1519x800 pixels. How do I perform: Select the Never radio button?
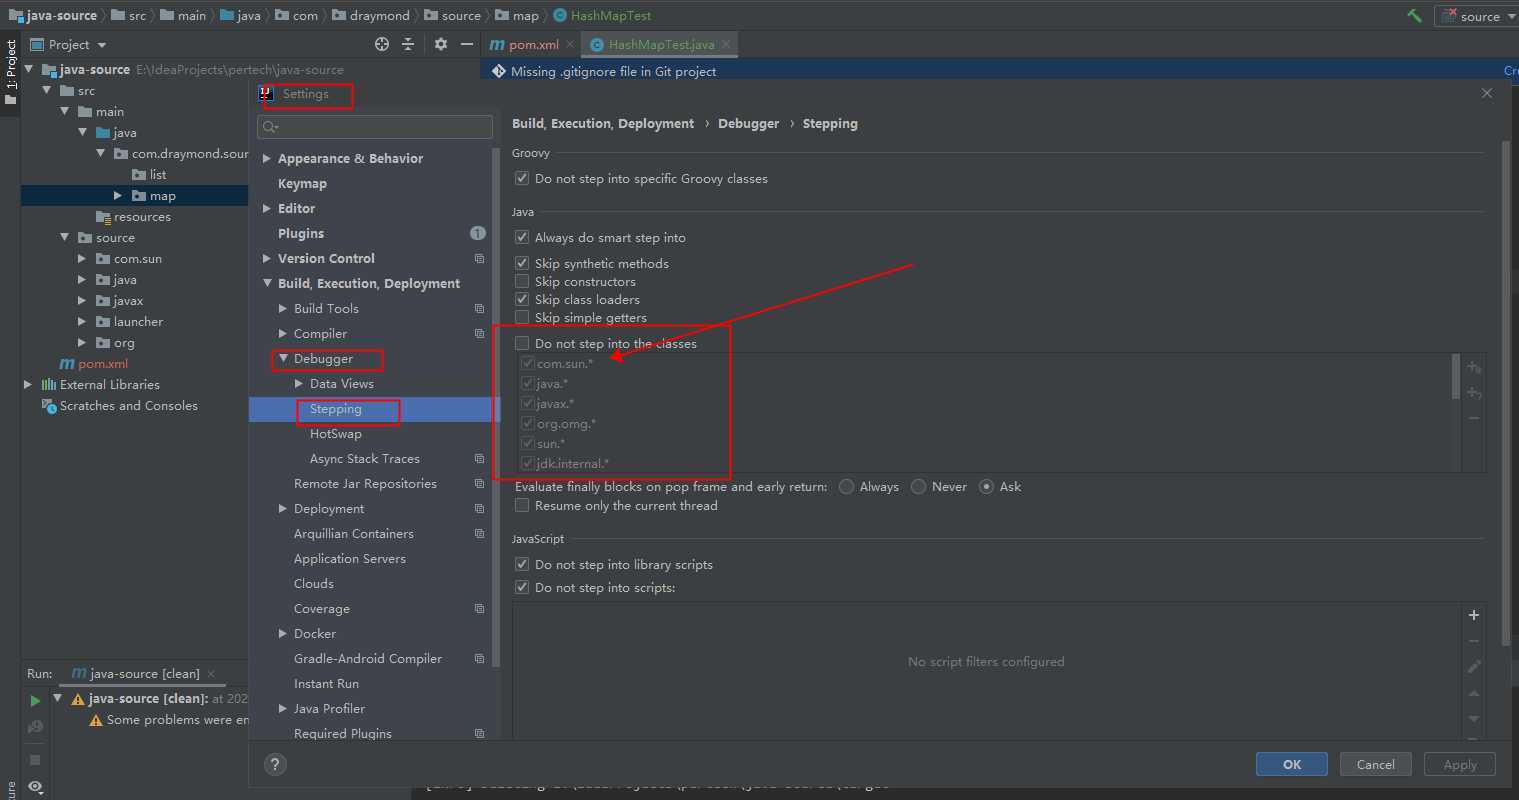[x=919, y=487]
